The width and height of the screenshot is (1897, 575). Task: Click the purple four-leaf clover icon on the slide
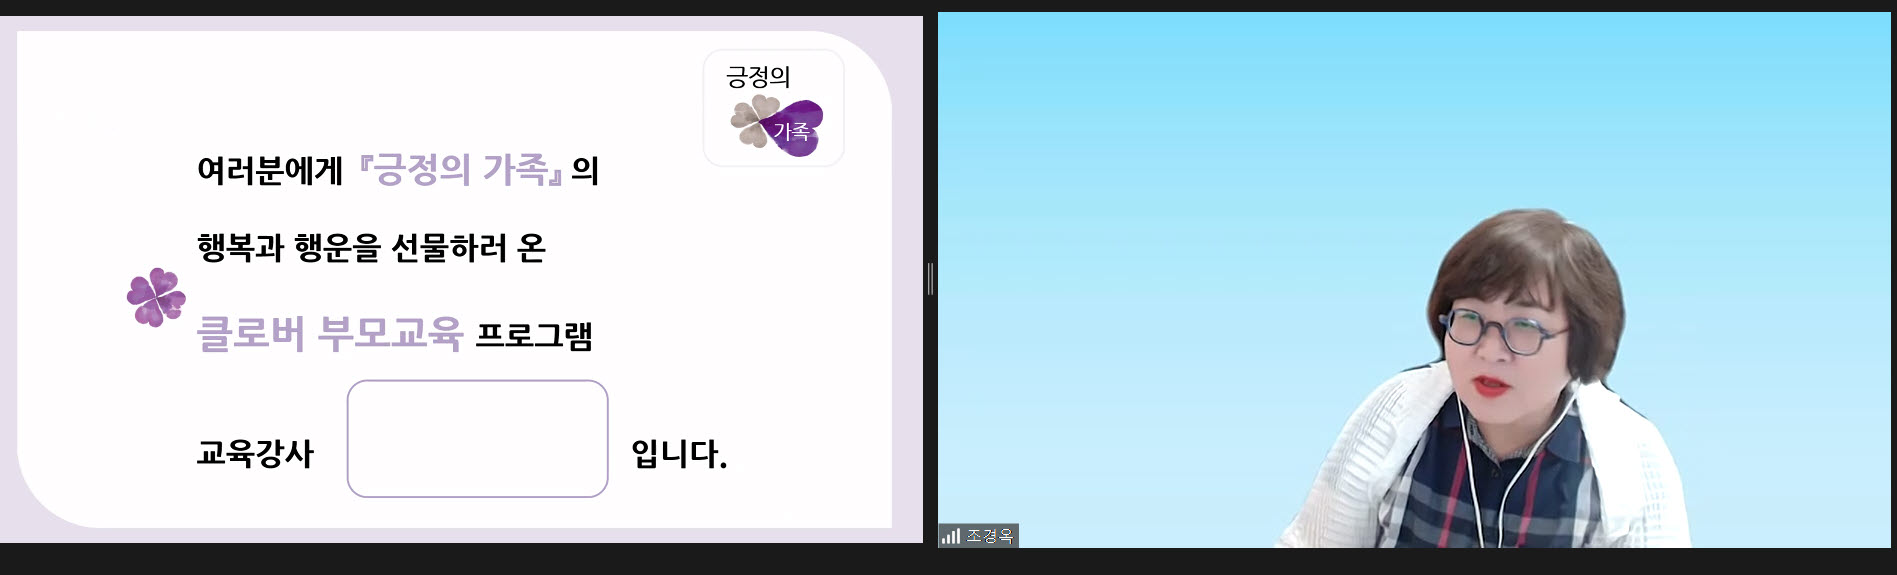click(x=156, y=297)
